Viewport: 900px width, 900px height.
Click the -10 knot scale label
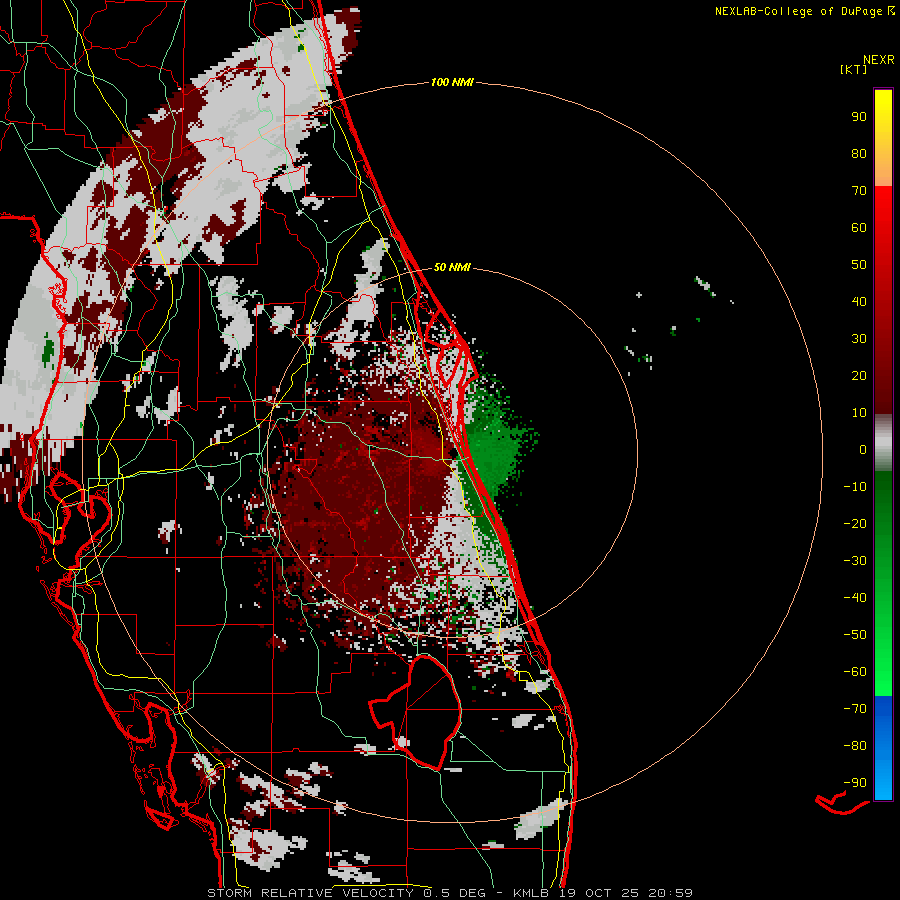point(855,487)
